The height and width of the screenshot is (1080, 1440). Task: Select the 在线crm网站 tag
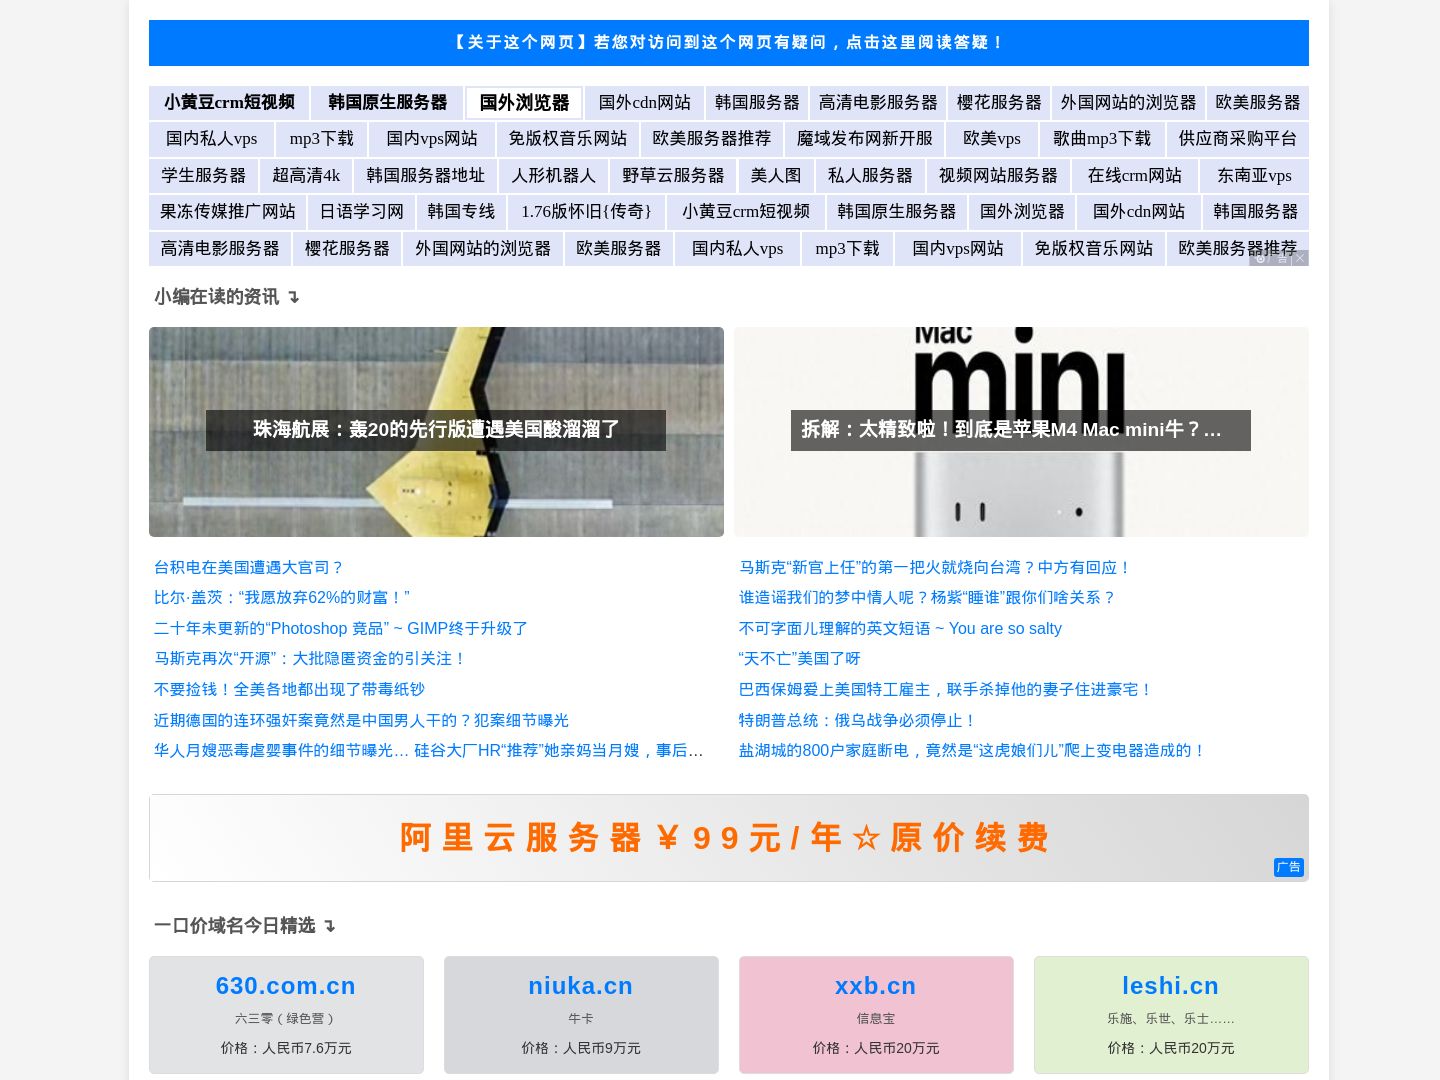click(x=1135, y=176)
